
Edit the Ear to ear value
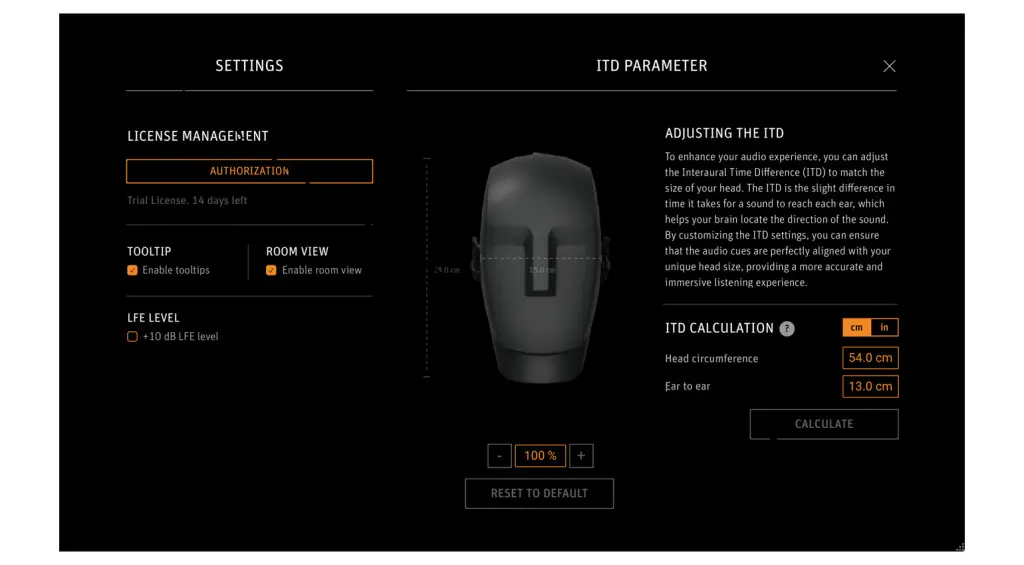871,387
